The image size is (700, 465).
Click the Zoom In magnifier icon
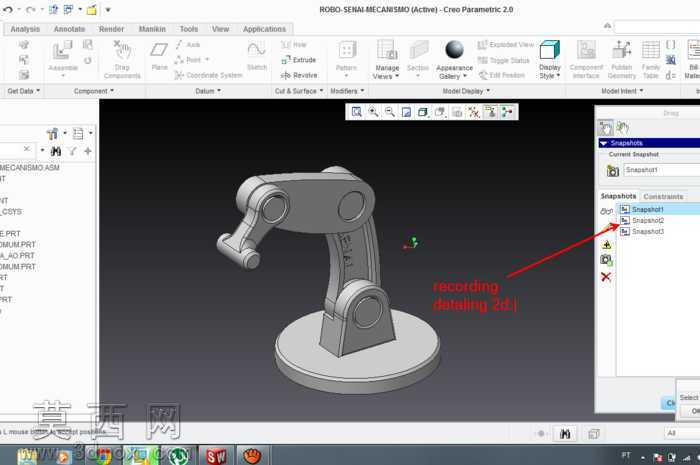pos(373,112)
